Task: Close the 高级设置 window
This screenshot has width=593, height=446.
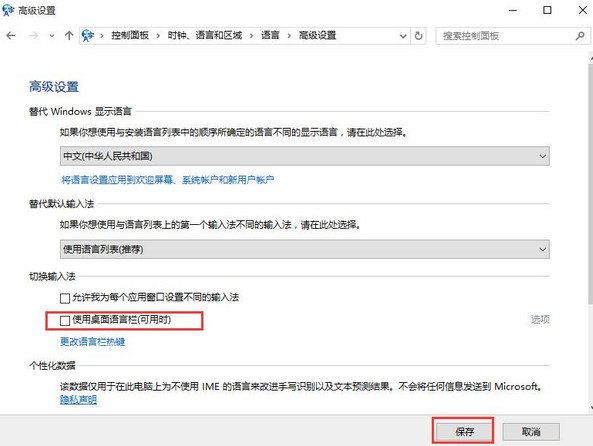Action: click(x=582, y=10)
